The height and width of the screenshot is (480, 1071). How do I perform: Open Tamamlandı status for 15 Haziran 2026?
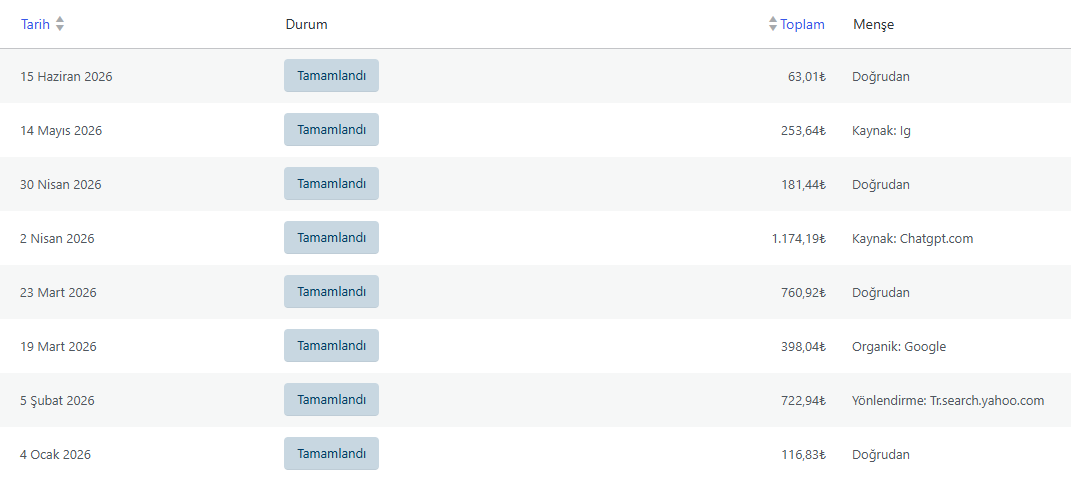tap(331, 76)
